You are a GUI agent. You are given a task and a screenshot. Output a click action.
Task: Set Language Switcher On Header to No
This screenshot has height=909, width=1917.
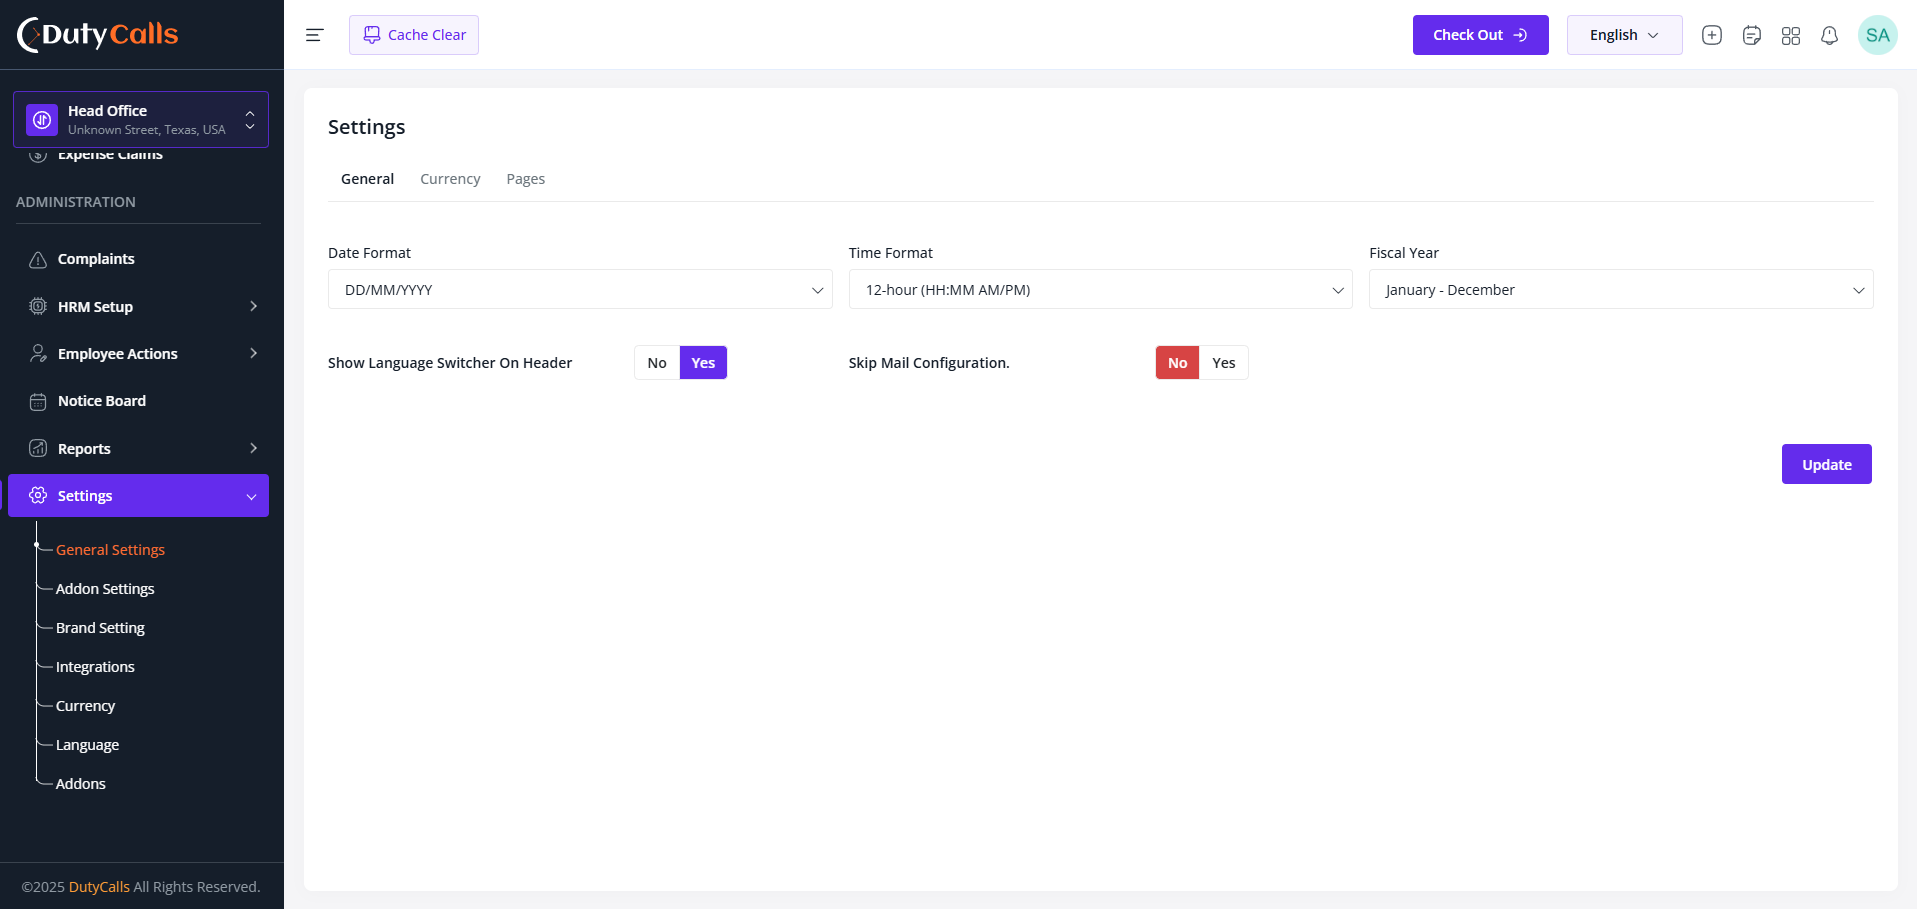coord(657,363)
